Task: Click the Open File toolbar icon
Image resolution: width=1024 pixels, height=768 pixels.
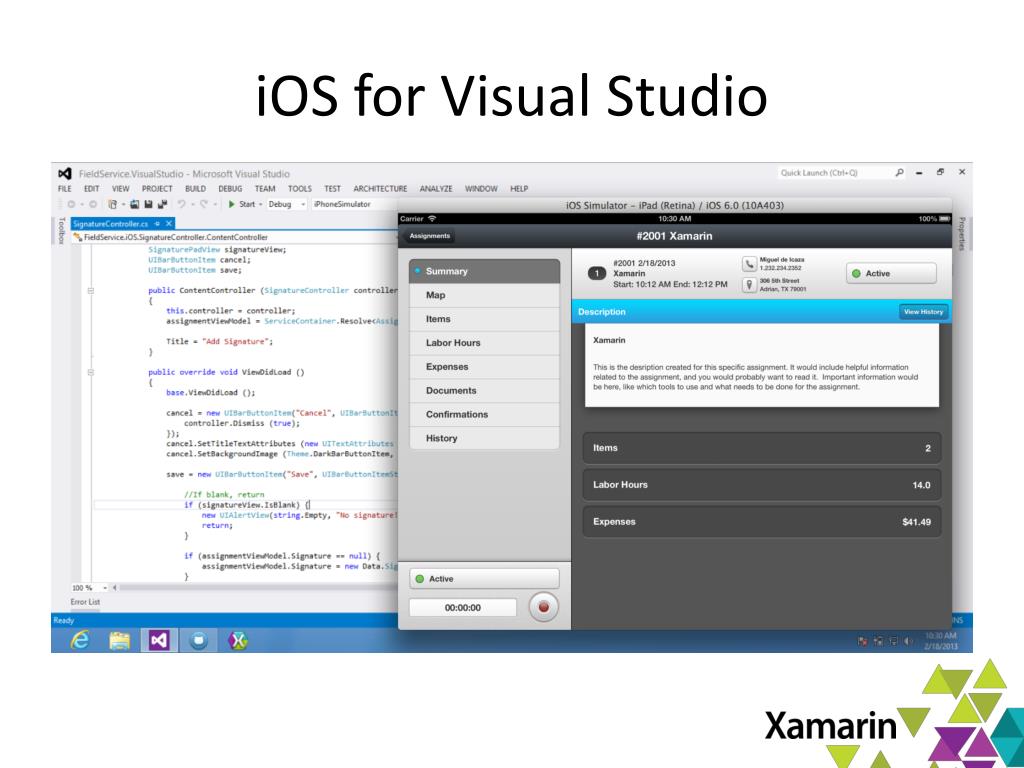Action: pyautogui.click(x=135, y=204)
